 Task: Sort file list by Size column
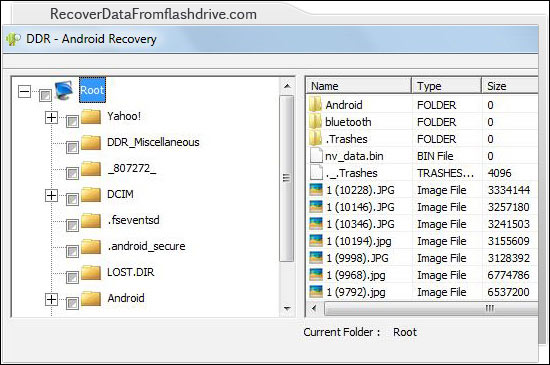coord(510,86)
